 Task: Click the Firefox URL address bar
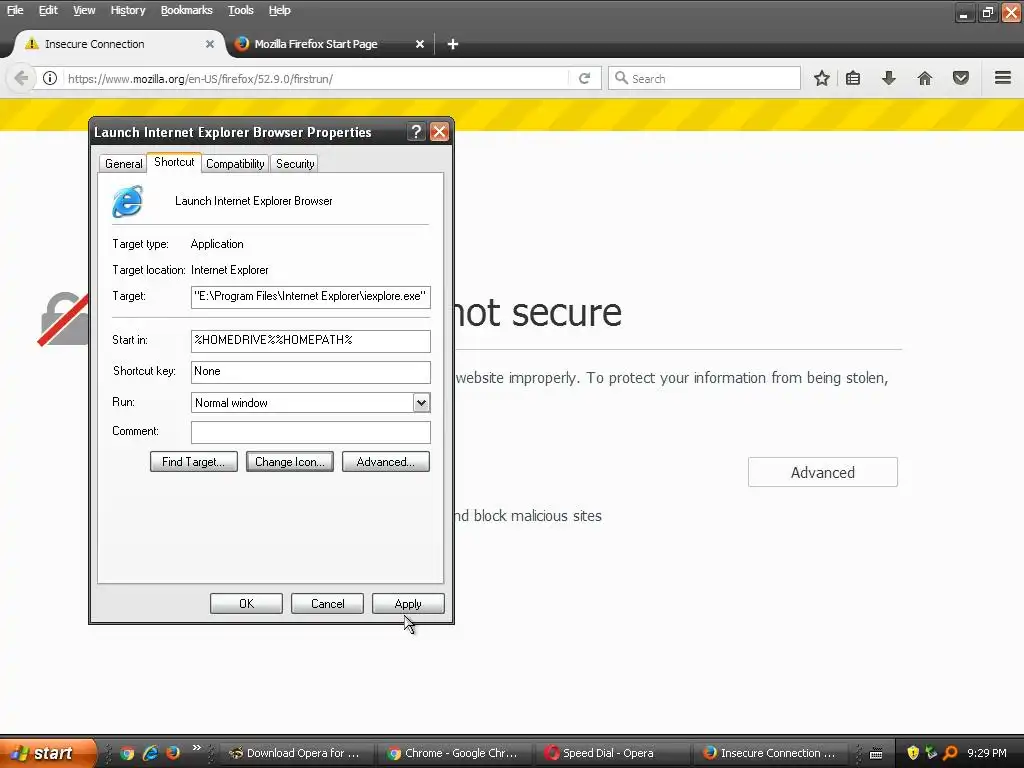click(x=317, y=78)
